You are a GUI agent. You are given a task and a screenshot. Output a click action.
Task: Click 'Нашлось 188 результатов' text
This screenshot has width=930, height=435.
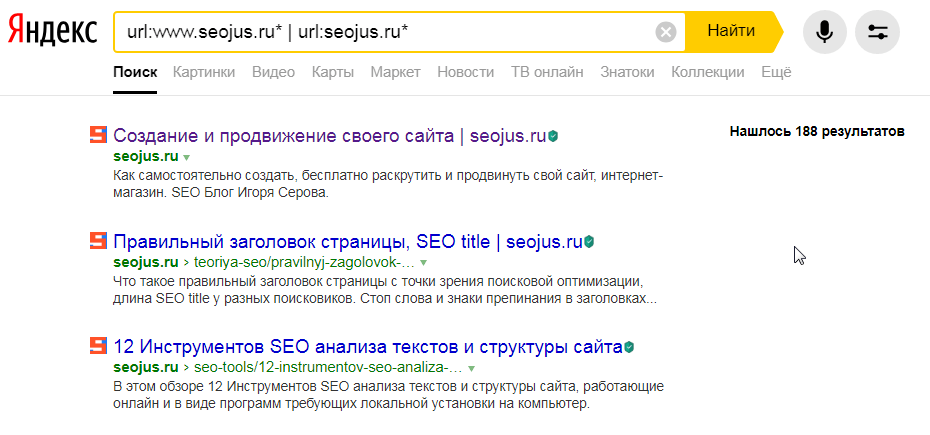point(817,131)
